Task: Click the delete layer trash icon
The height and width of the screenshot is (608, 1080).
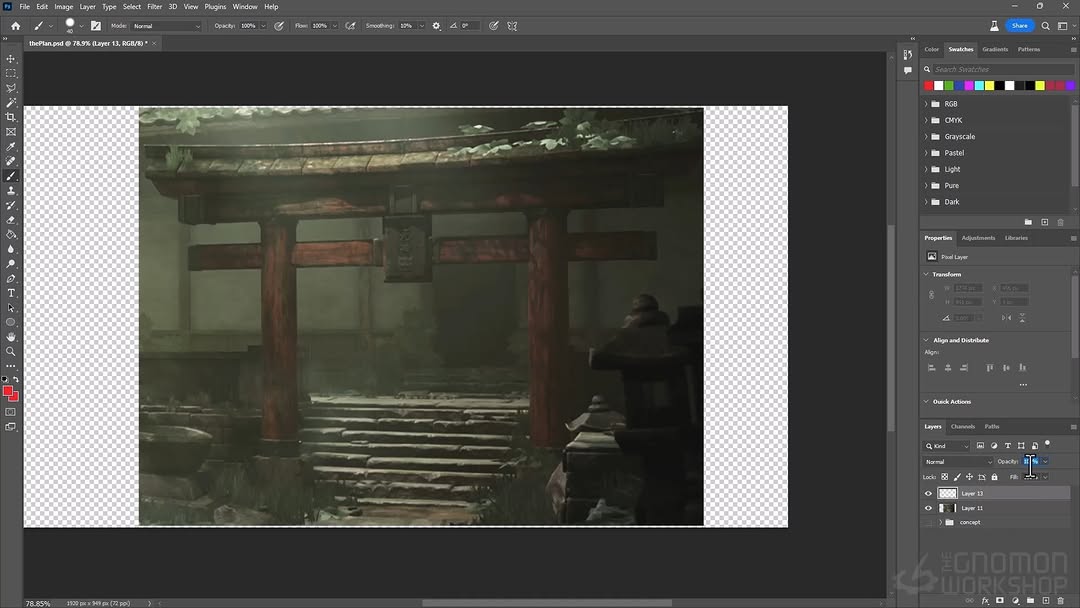Action: 1060,601
